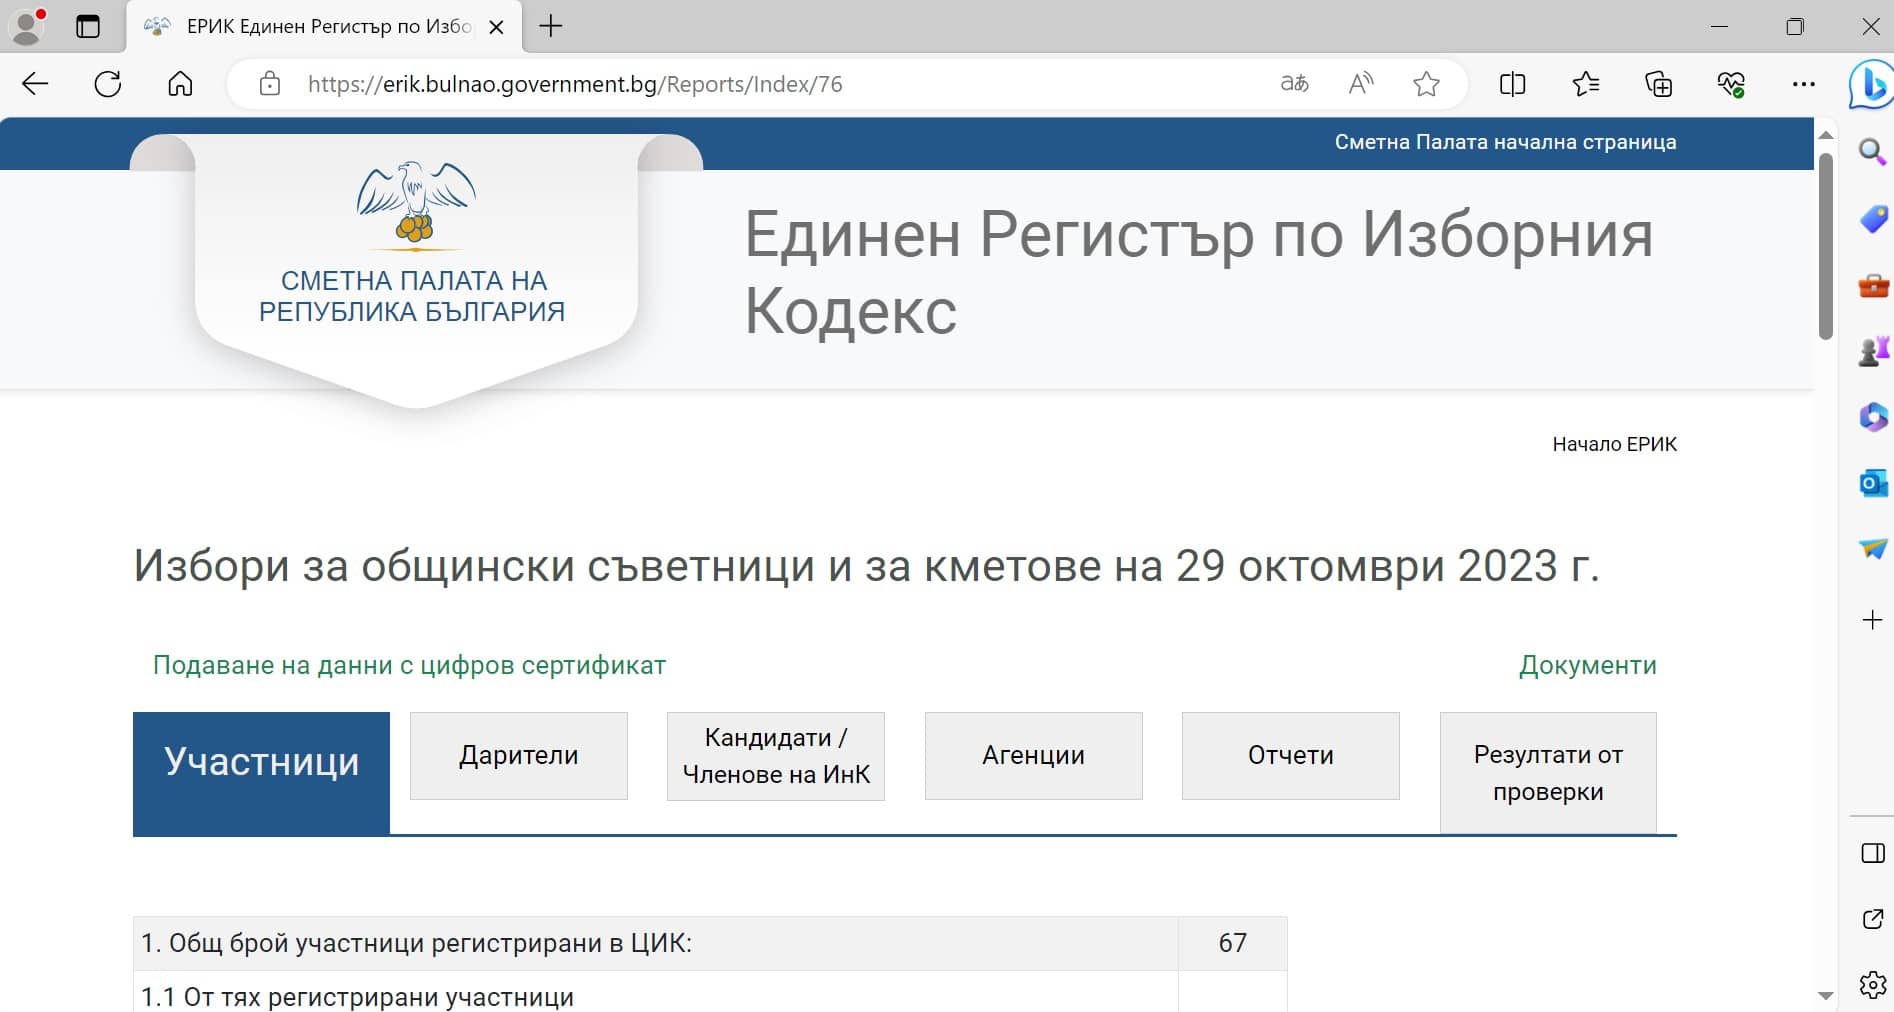1894x1012 pixels.
Task: Open Browser essentials
Action: (1732, 84)
